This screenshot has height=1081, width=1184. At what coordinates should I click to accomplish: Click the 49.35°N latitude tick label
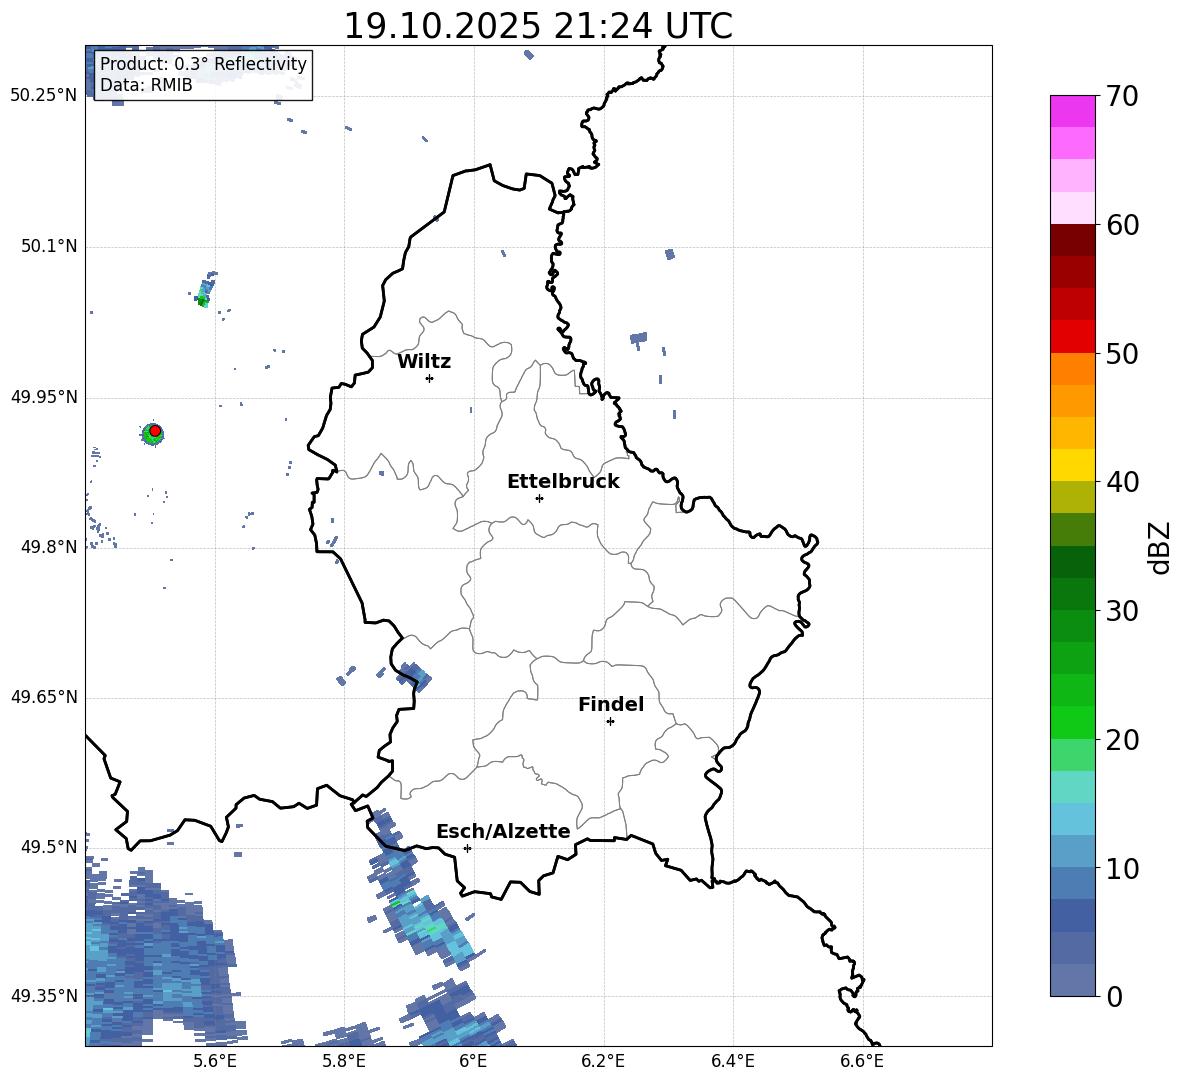coord(43,996)
